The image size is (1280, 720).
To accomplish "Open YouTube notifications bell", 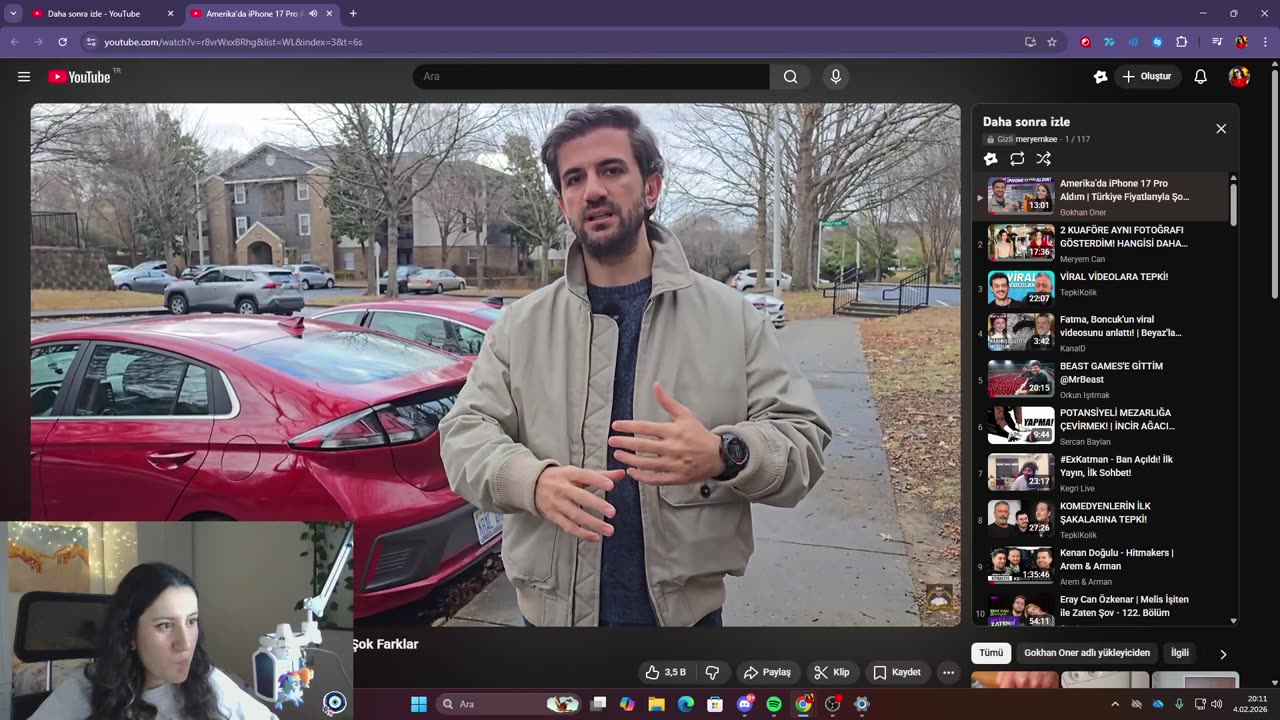I will [1200, 76].
